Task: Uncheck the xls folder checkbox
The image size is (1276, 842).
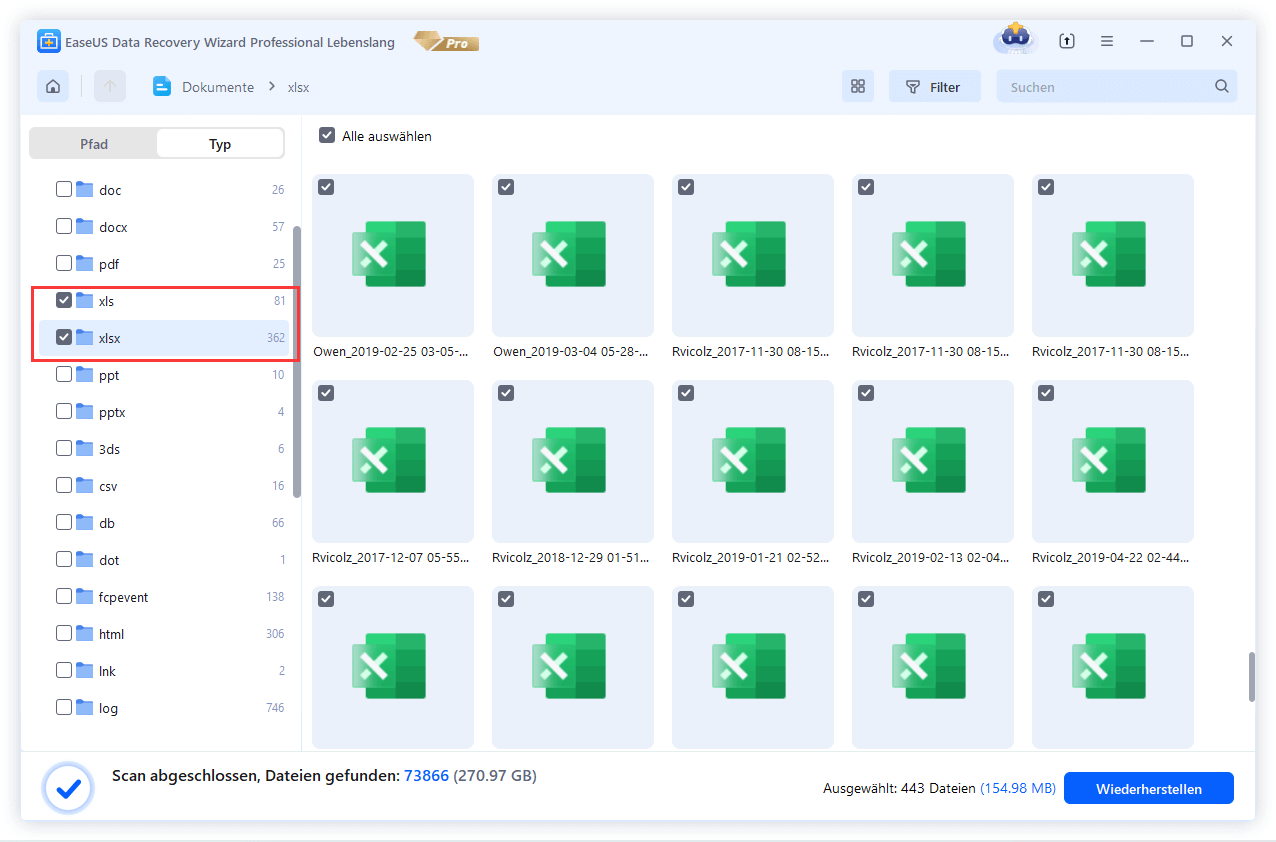Action: (x=64, y=300)
